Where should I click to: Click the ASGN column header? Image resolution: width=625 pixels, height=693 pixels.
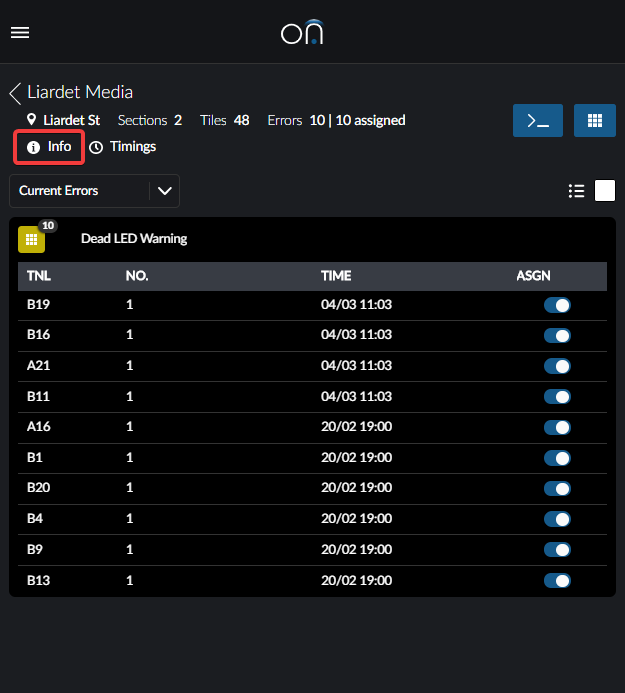(534, 276)
